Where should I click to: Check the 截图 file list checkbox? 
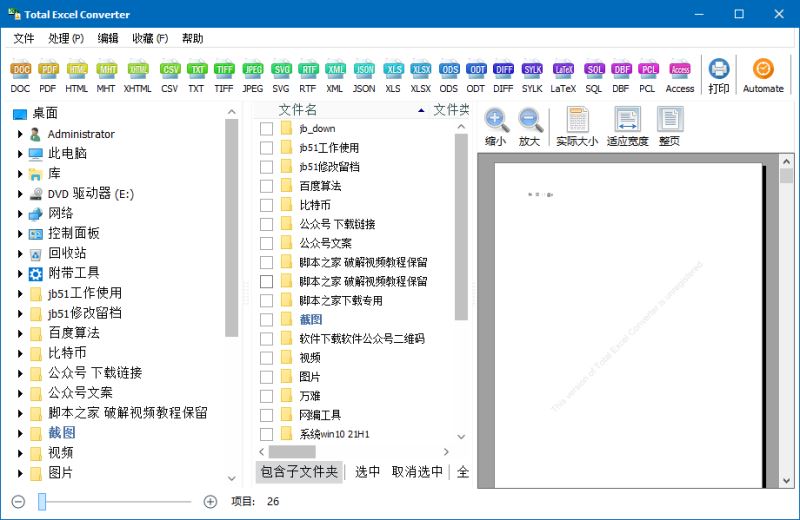click(x=266, y=319)
